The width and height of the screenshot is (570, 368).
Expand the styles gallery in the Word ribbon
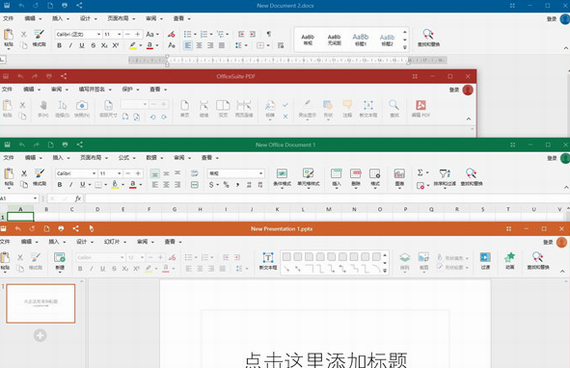[405, 47]
